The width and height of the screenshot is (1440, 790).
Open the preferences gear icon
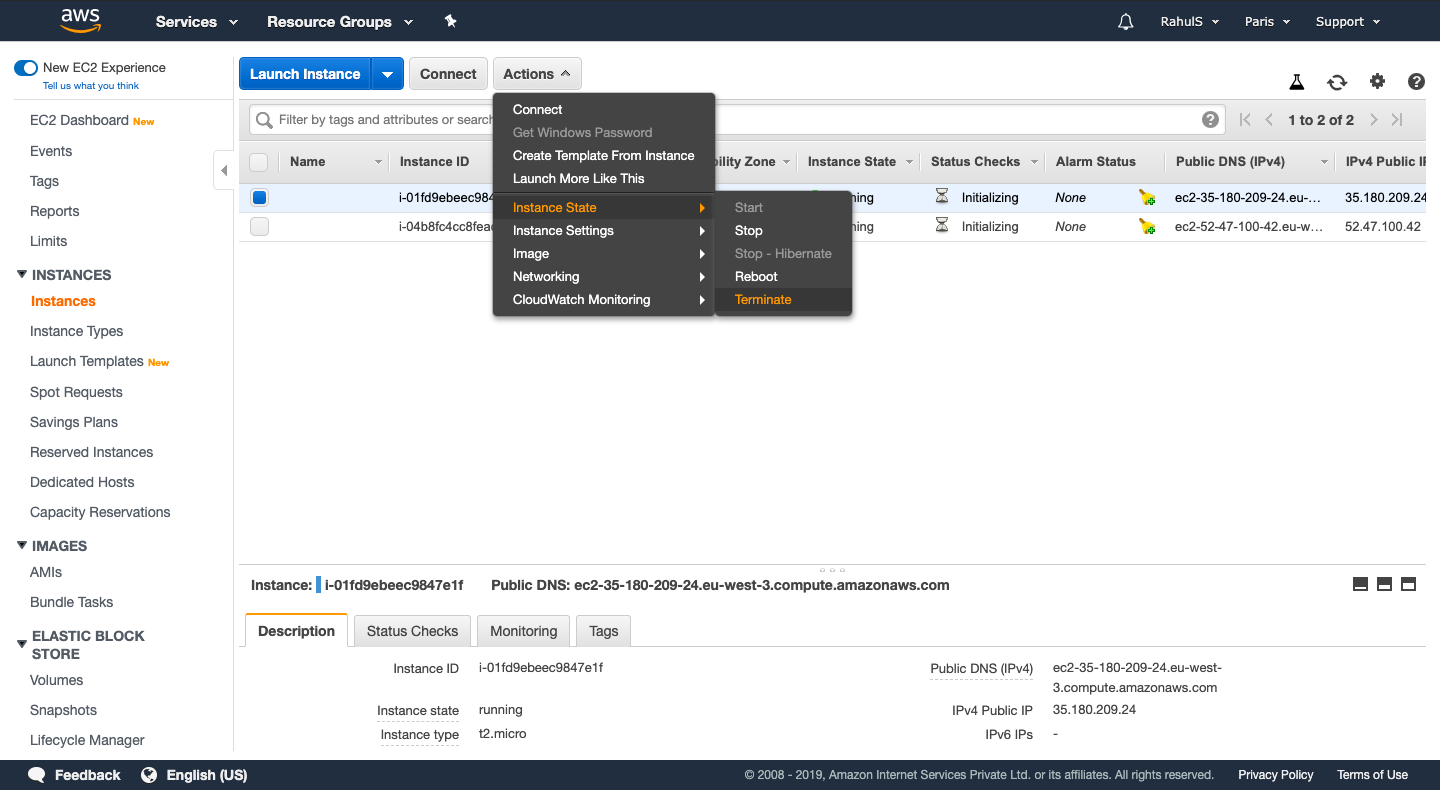(1377, 82)
